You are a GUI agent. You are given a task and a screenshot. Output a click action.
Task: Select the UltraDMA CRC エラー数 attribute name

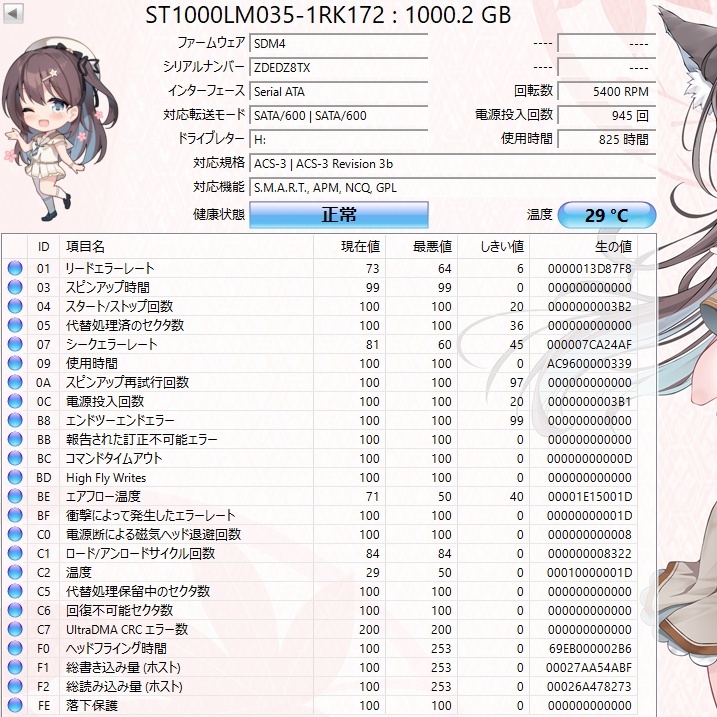pyautogui.click(x=127, y=630)
